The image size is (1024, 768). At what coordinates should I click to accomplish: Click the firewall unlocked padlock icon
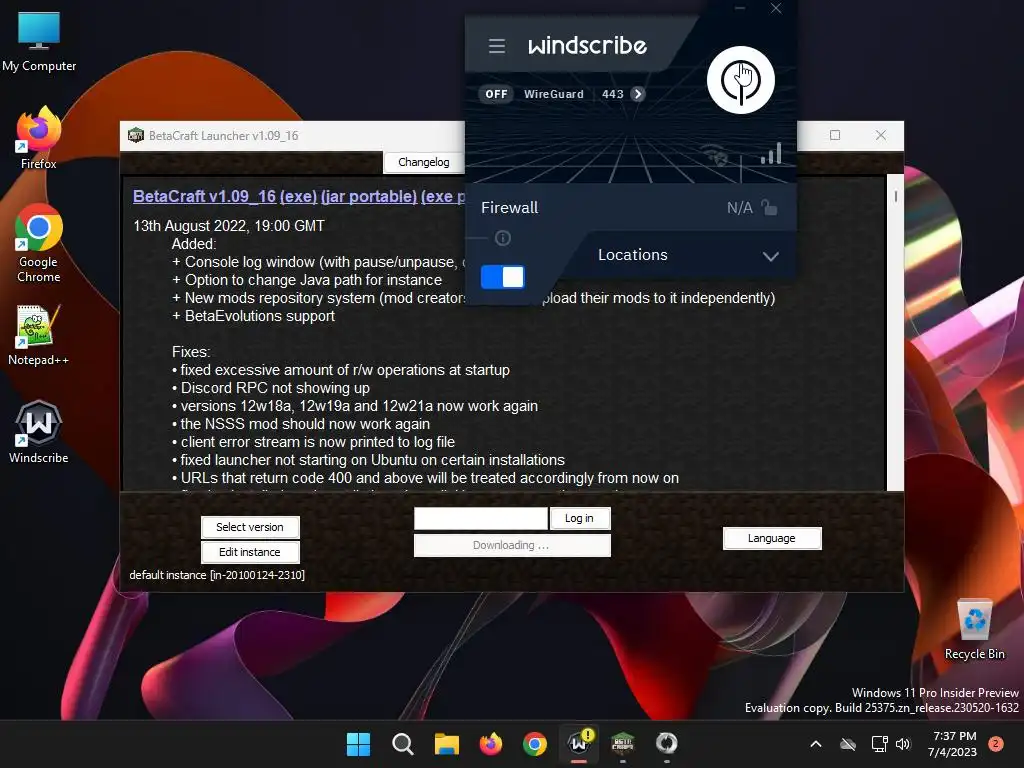tap(769, 208)
